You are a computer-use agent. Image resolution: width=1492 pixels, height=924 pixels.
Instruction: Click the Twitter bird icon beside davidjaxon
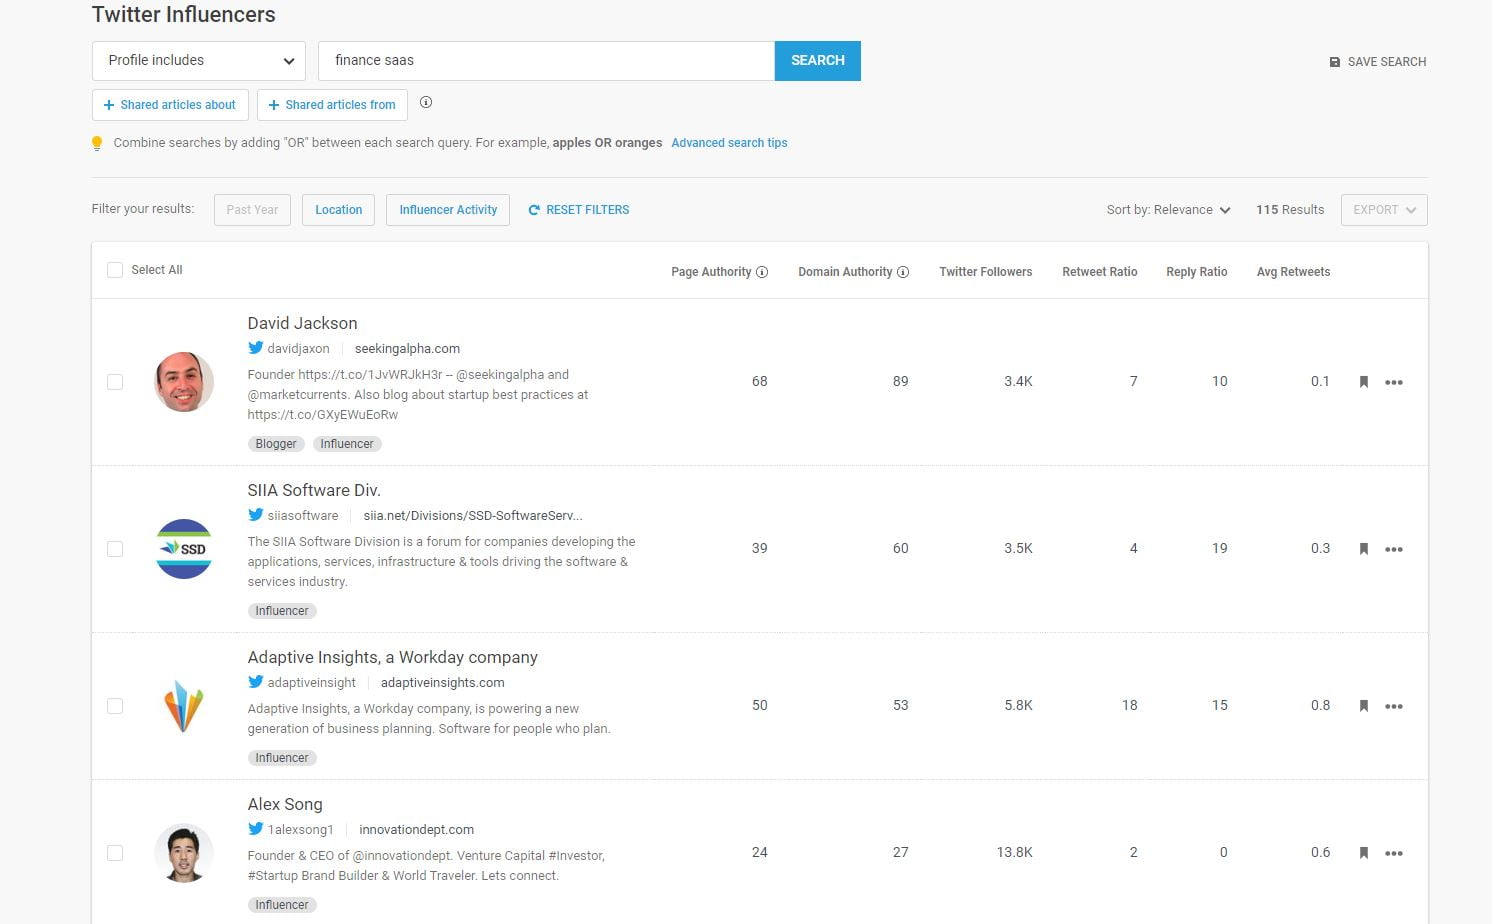coord(256,348)
